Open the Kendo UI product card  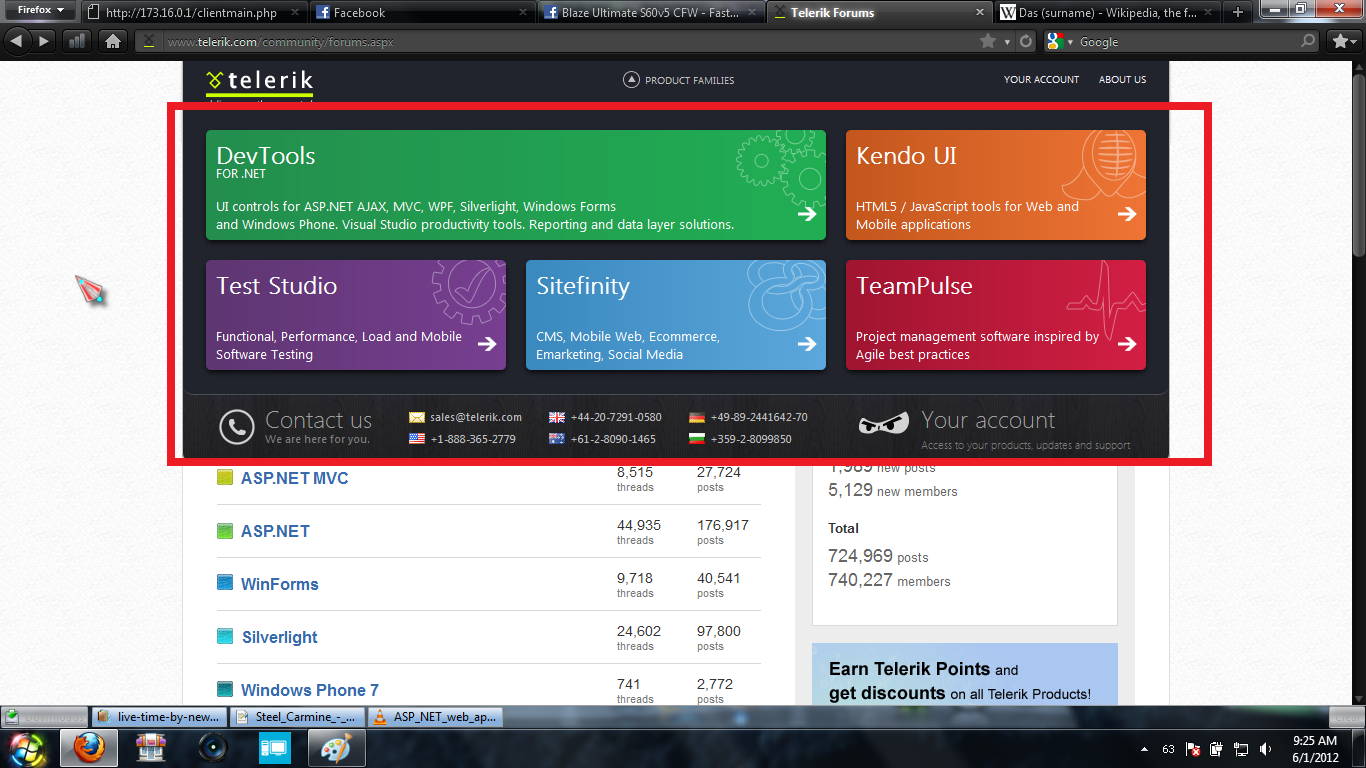click(x=996, y=185)
